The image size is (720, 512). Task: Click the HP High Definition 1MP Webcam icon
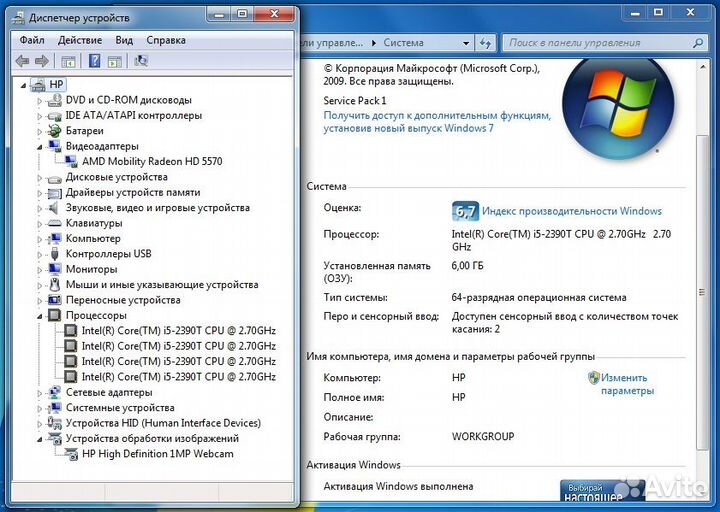[71, 454]
